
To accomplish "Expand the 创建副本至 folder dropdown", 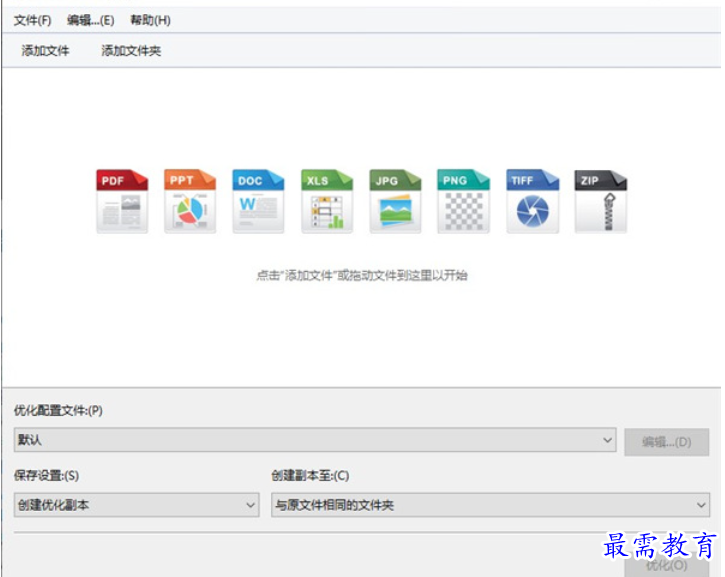I will click(x=490, y=505).
